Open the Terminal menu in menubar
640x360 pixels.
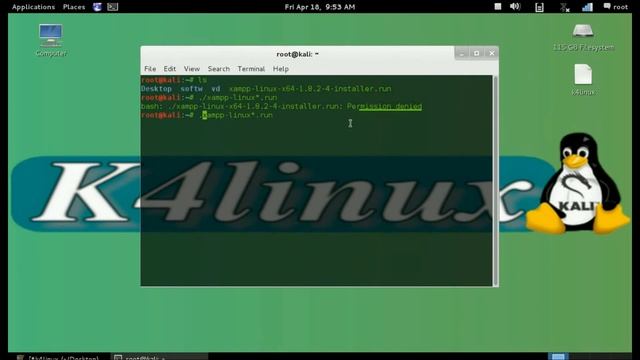(251, 69)
